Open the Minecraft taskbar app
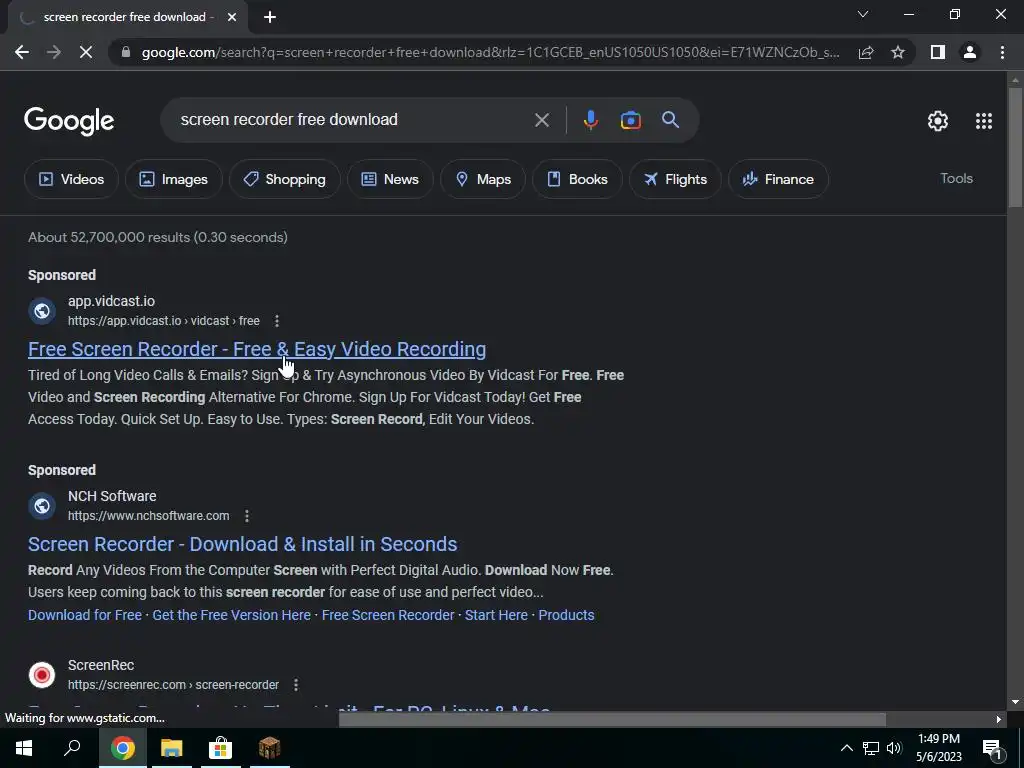The width and height of the screenshot is (1024, 768). pos(269,748)
